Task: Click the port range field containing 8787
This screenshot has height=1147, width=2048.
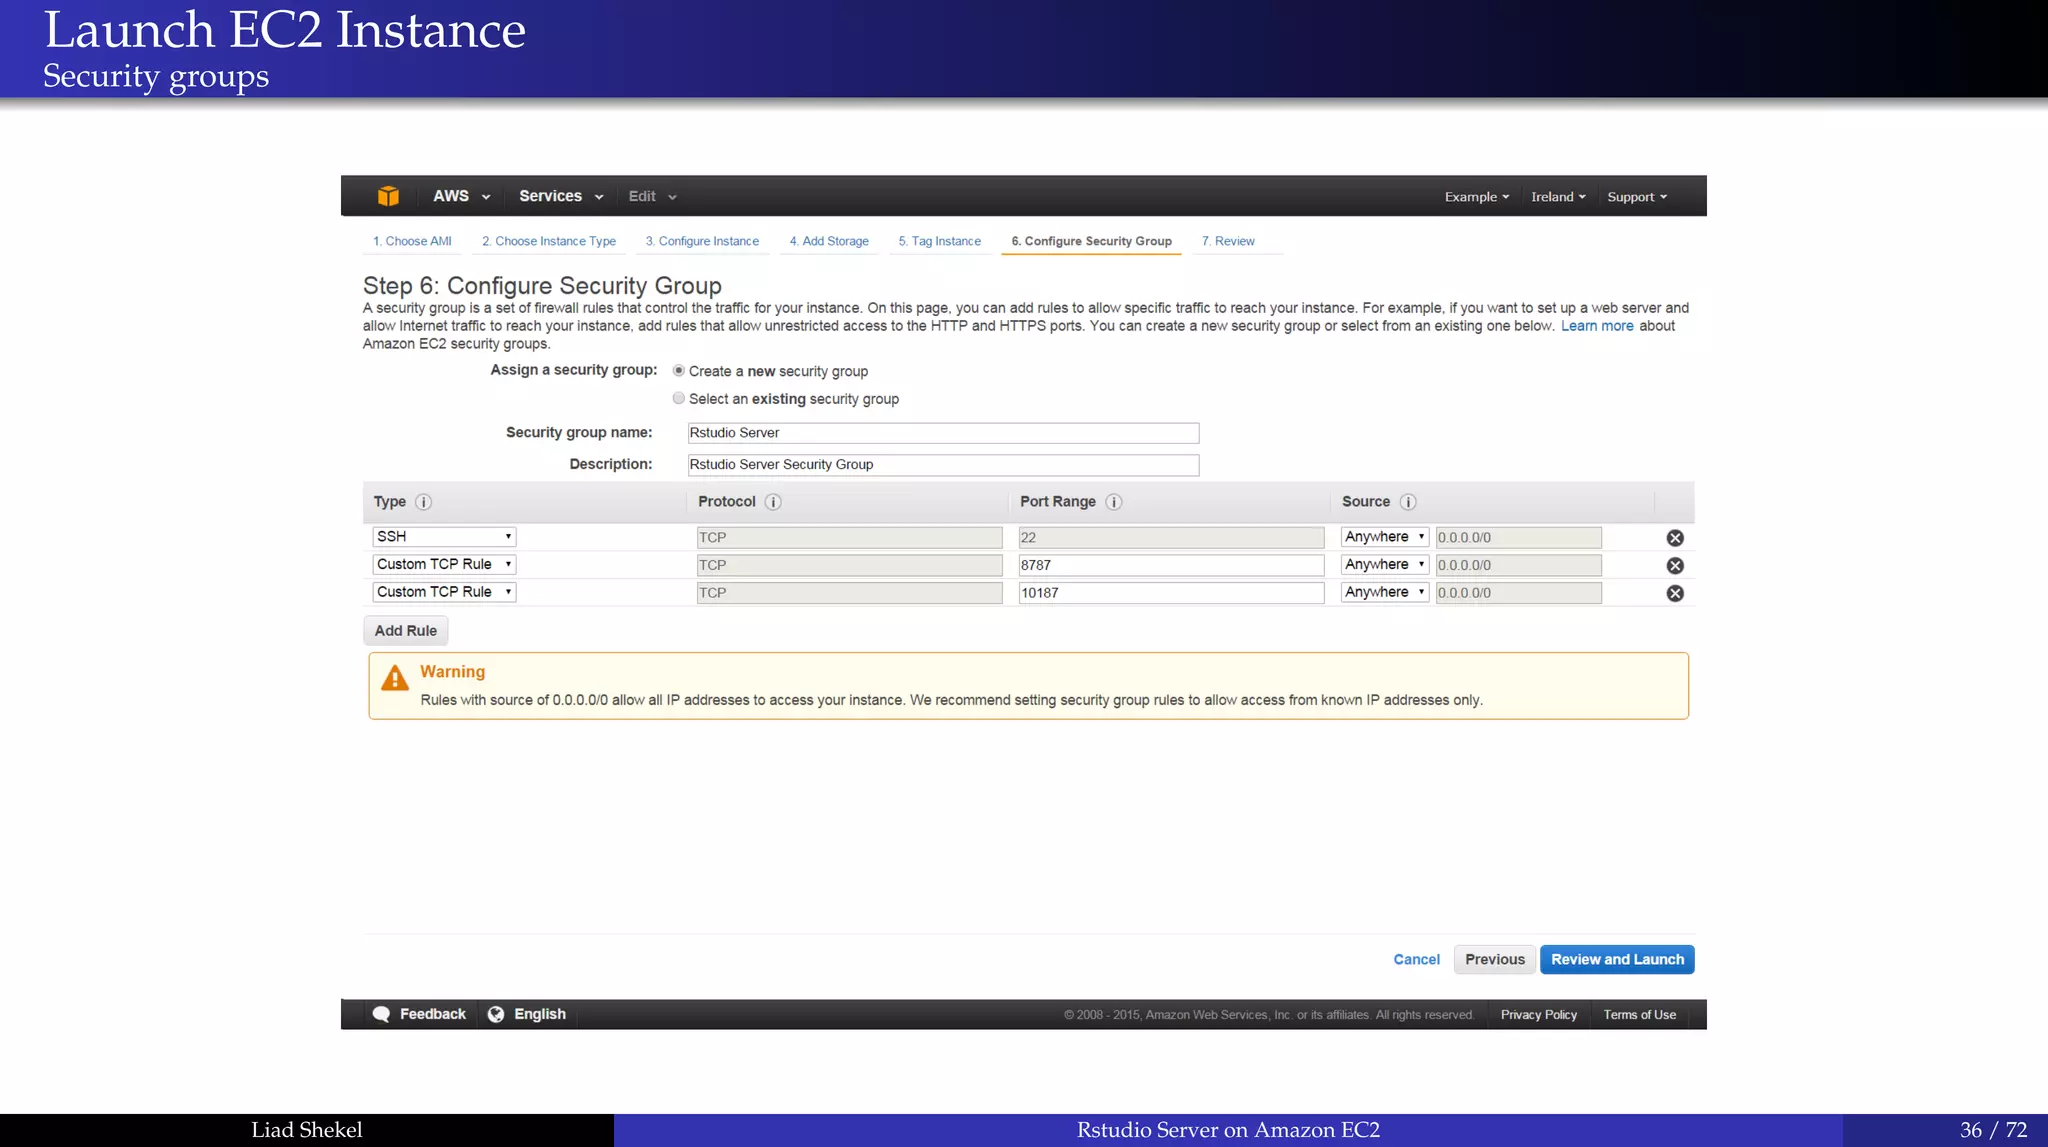Action: click(x=1171, y=565)
